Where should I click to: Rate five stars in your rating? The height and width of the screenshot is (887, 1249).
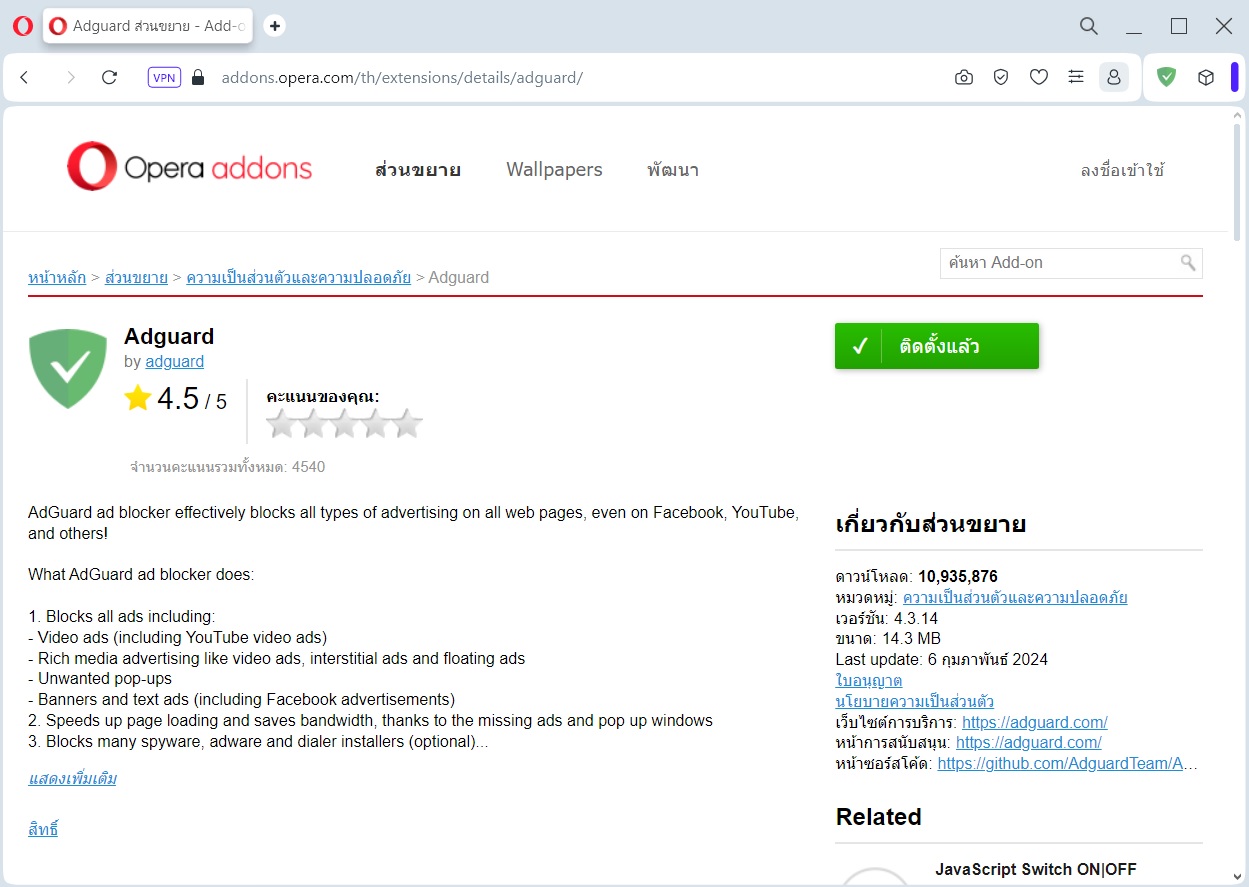tap(407, 424)
